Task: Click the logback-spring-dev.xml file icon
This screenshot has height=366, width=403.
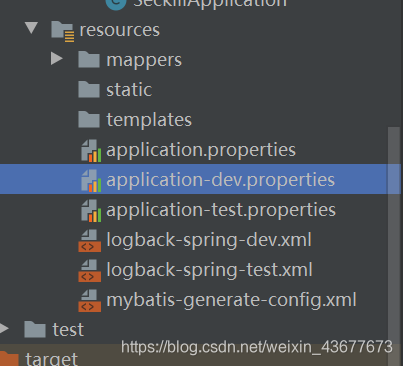Action: click(x=89, y=241)
